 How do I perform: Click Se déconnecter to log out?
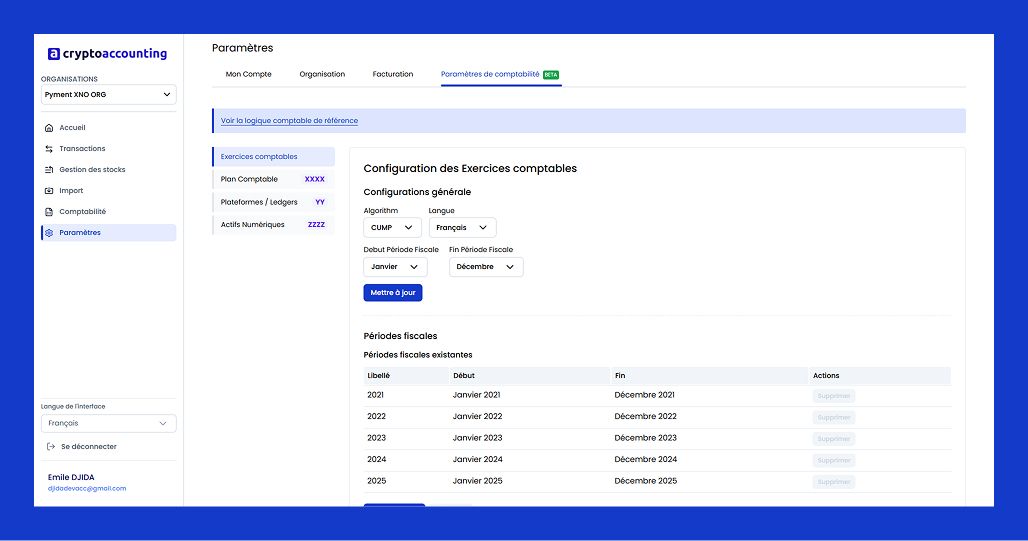(x=89, y=447)
